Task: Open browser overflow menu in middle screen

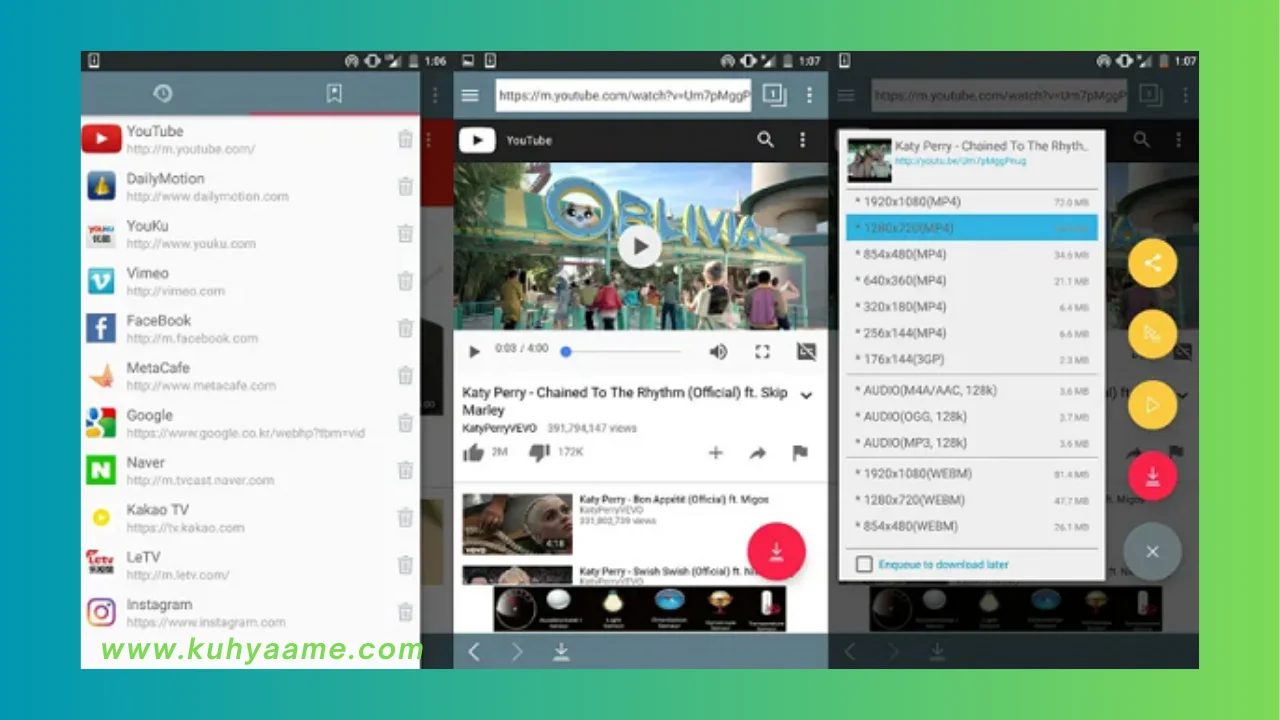Action: click(x=809, y=95)
